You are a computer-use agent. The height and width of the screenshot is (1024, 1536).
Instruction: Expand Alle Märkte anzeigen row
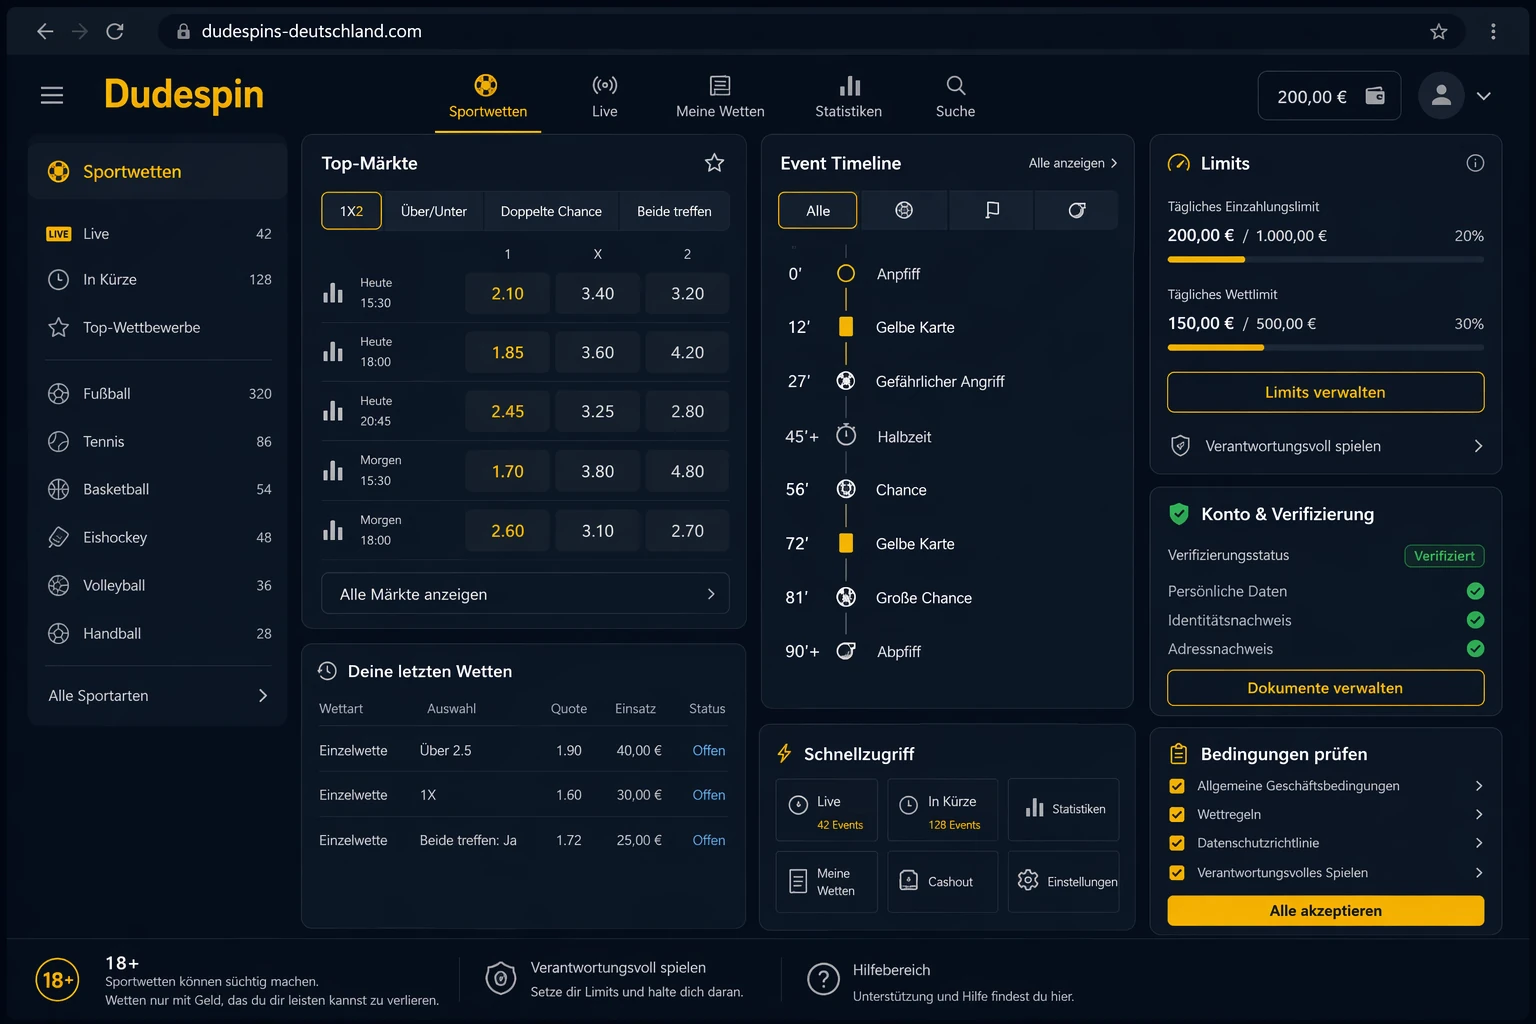[x=525, y=594]
